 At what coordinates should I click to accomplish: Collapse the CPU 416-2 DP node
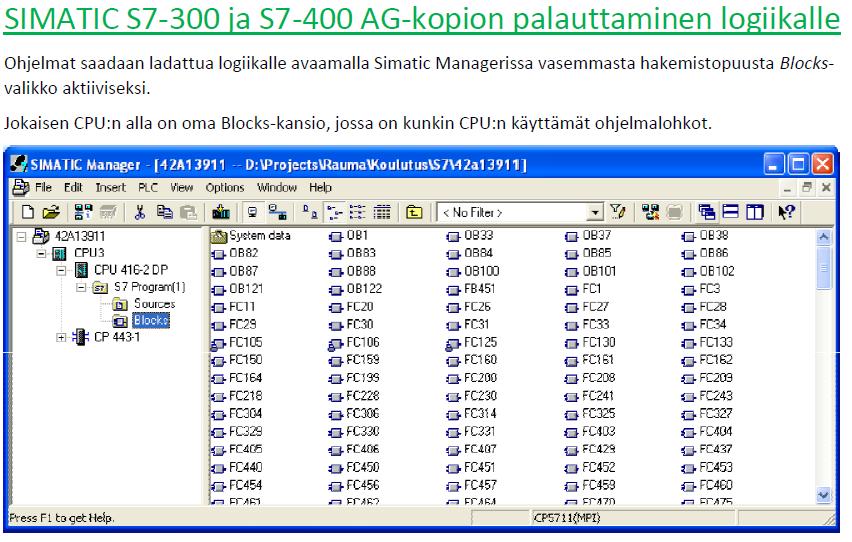pos(61,270)
